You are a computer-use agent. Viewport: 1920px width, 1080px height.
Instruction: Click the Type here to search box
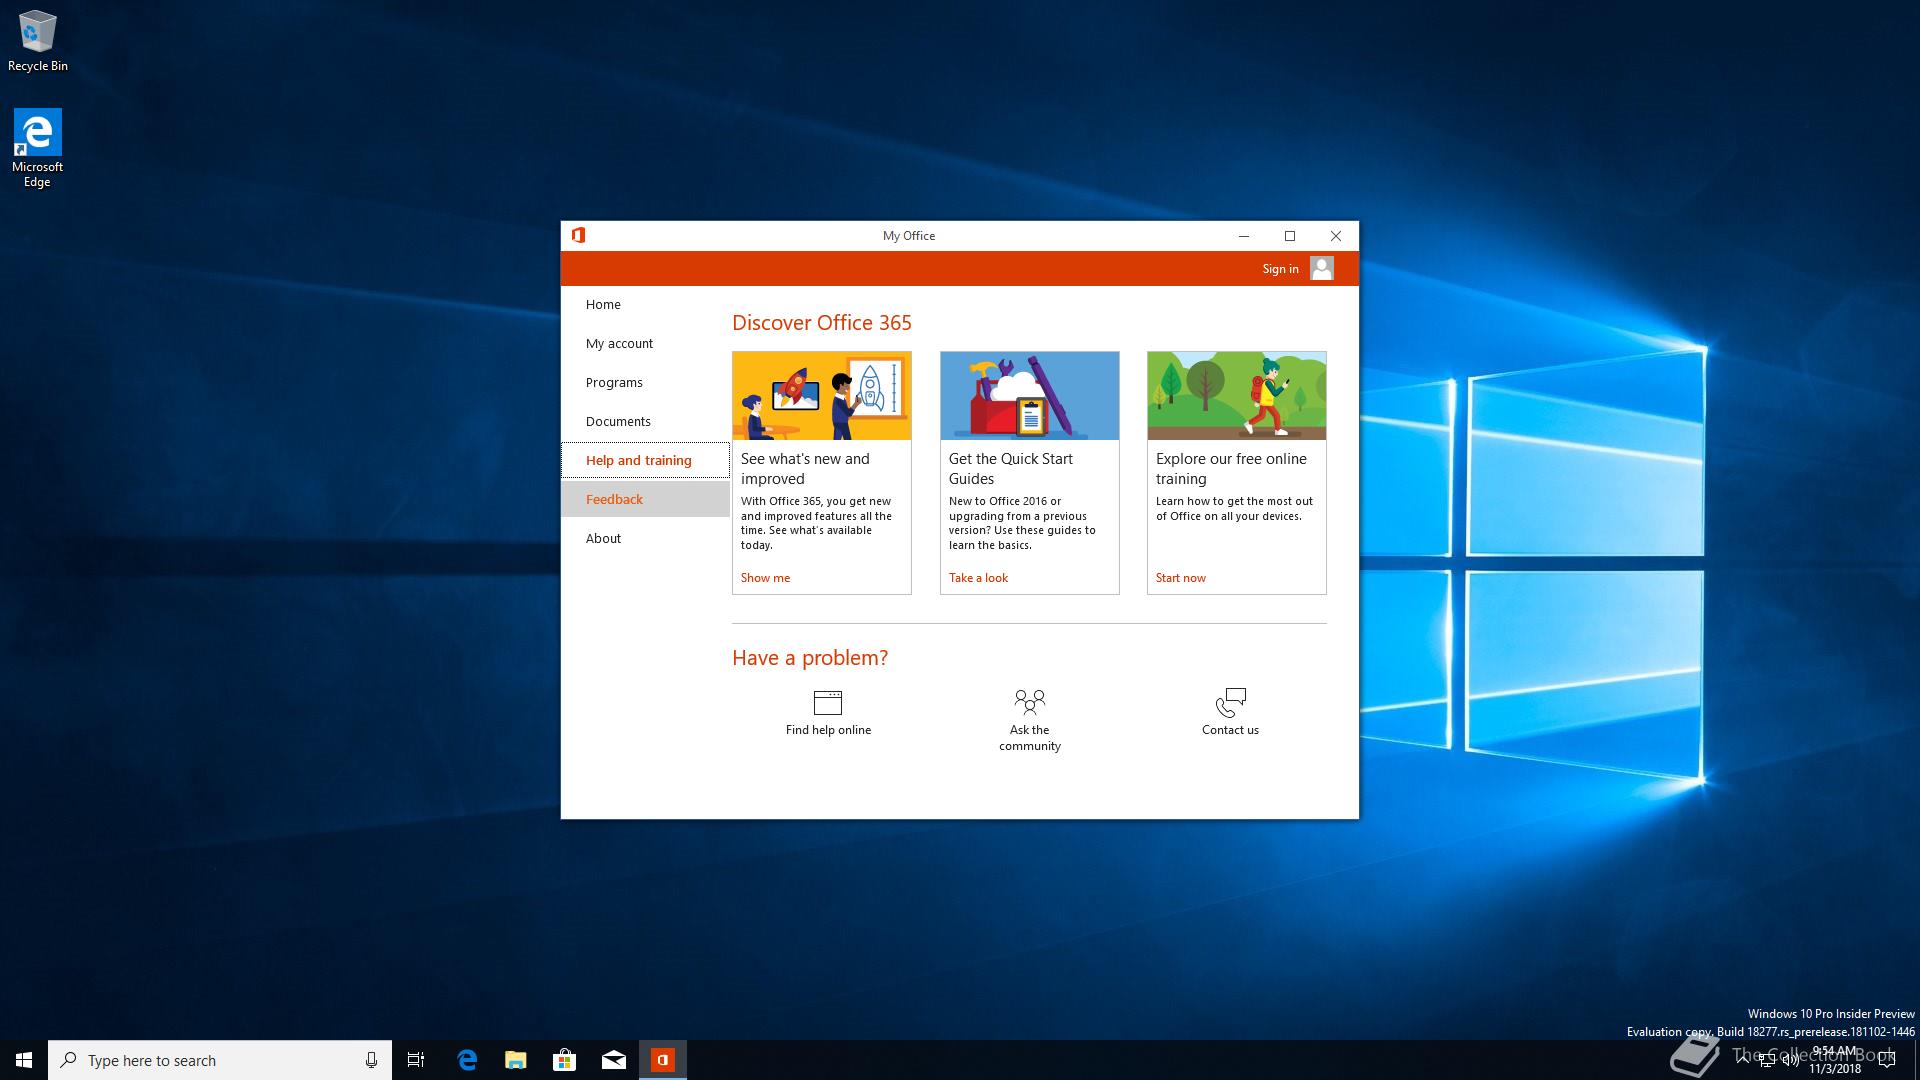pyautogui.click(x=210, y=1060)
